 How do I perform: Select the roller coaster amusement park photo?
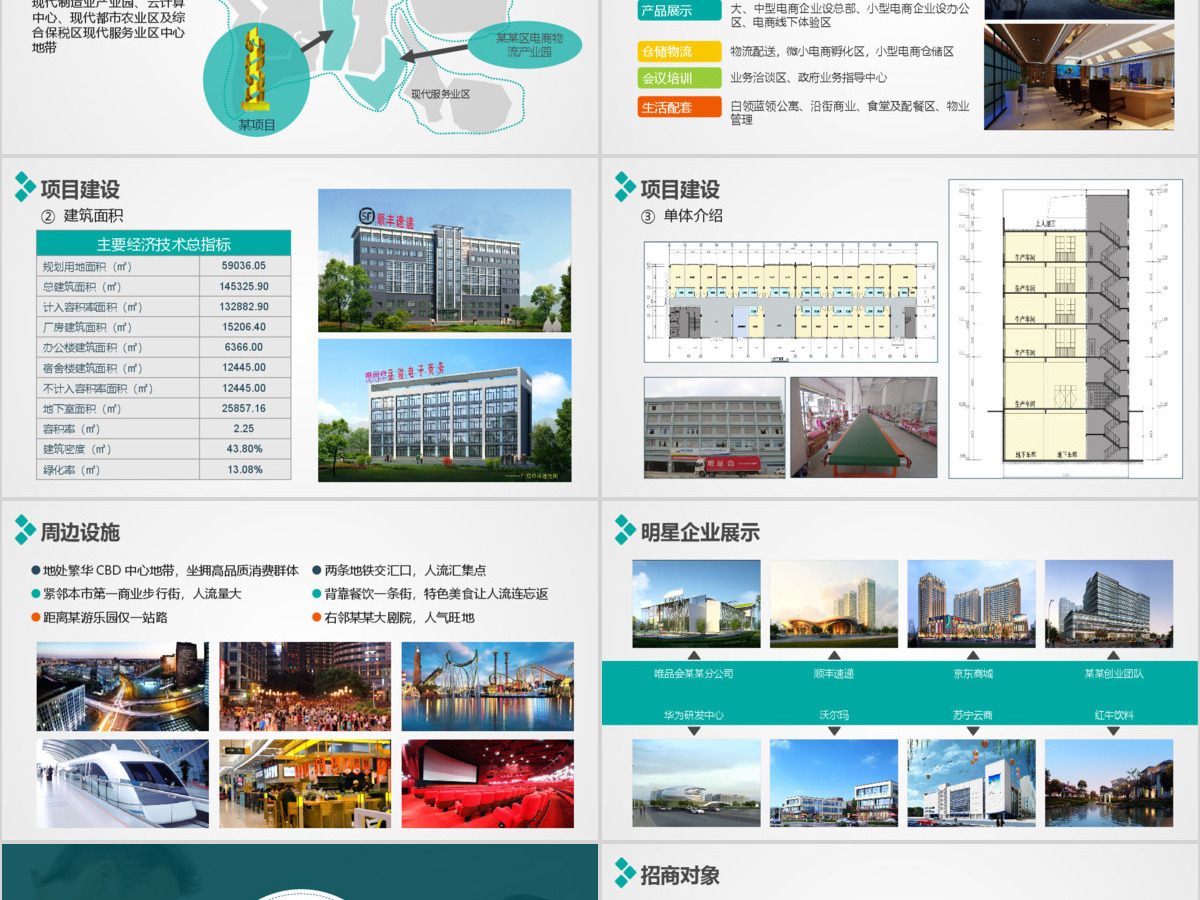coord(488,686)
